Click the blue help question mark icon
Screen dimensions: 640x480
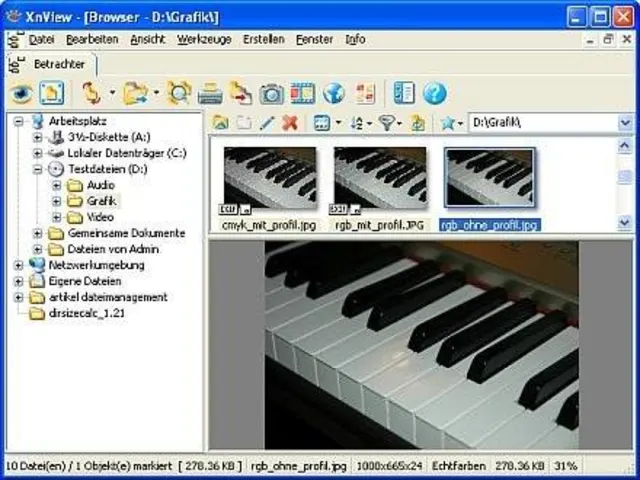tap(435, 93)
